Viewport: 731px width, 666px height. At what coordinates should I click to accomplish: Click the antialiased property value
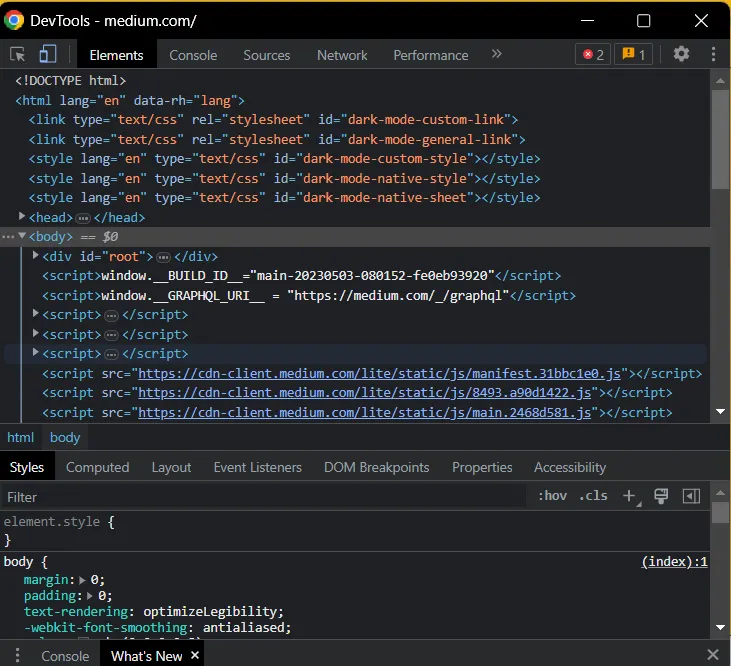[243, 628]
